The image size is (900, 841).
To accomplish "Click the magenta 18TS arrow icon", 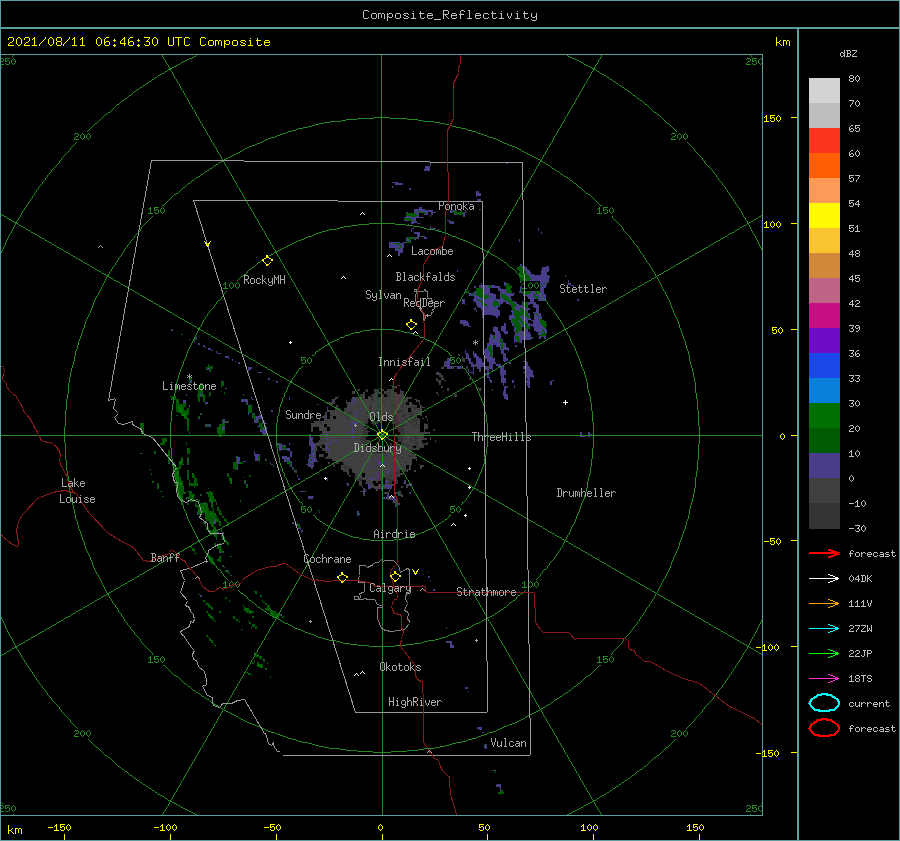I will coord(824,679).
